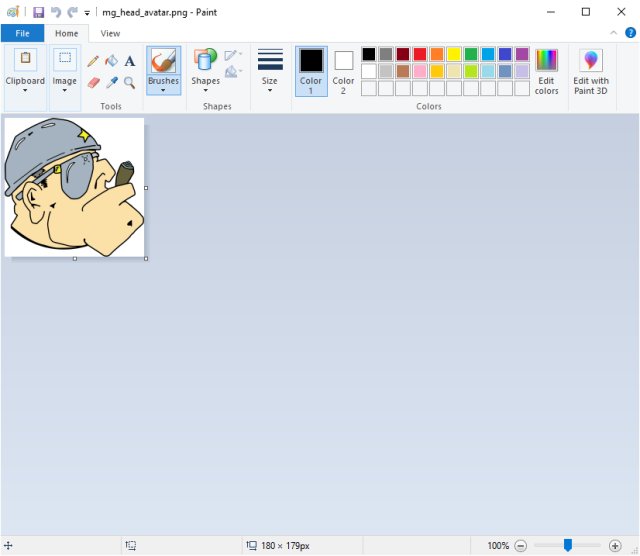Open Edit with Paint 3D
640x556 pixels.
591,72
